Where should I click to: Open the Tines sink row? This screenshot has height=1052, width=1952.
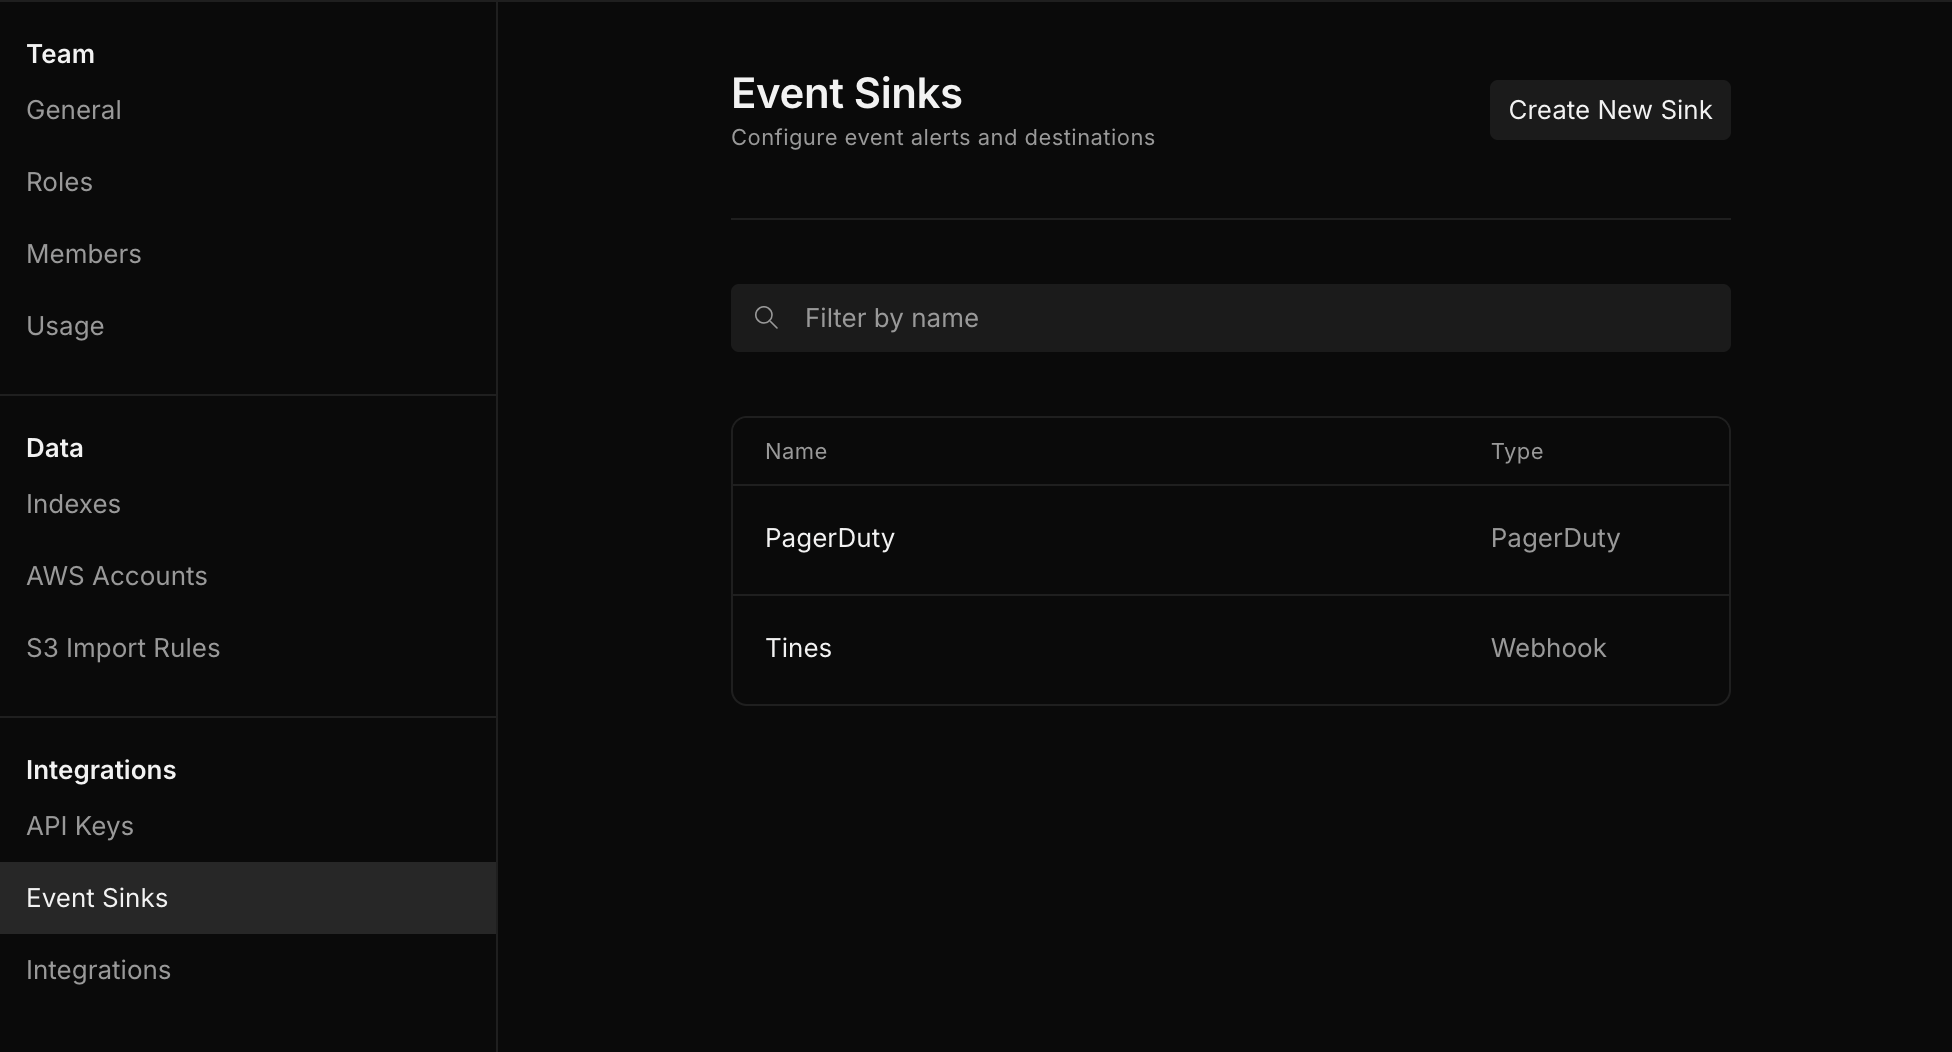(798, 649)
